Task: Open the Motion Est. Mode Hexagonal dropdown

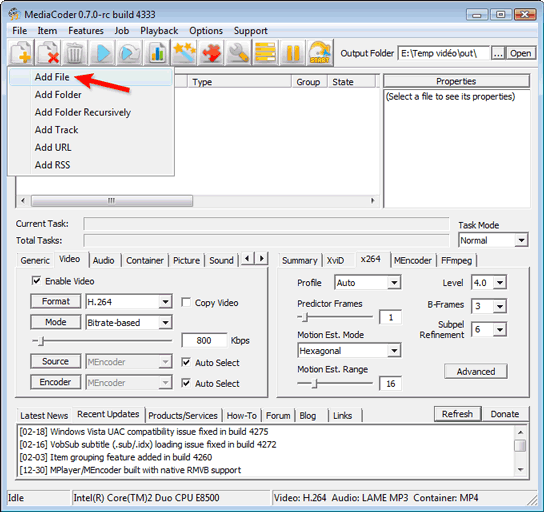Action: click(x=349, y=351)
